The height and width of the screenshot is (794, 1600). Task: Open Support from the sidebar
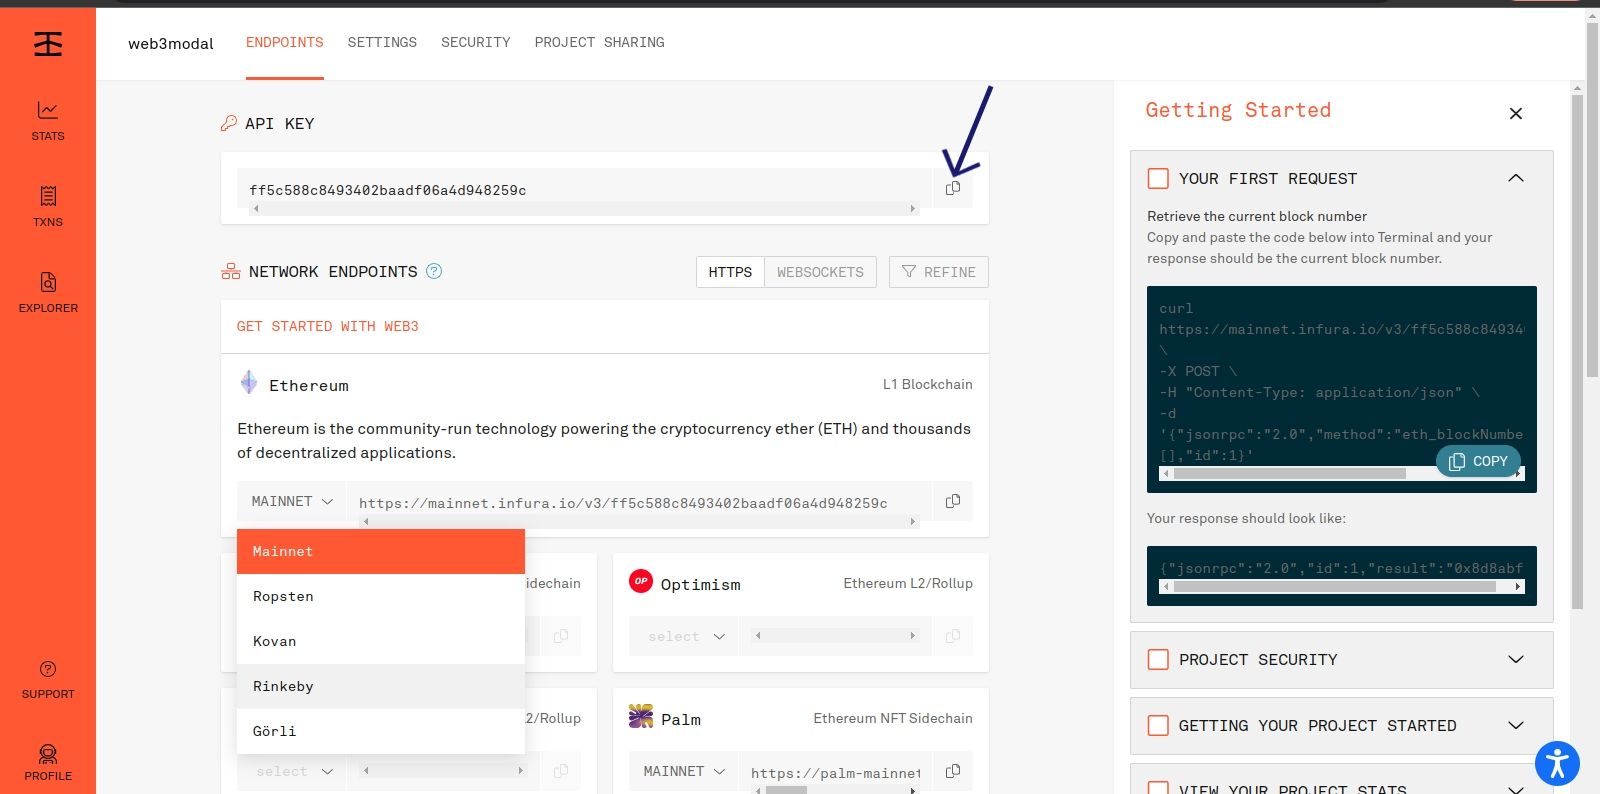[48, 680]
